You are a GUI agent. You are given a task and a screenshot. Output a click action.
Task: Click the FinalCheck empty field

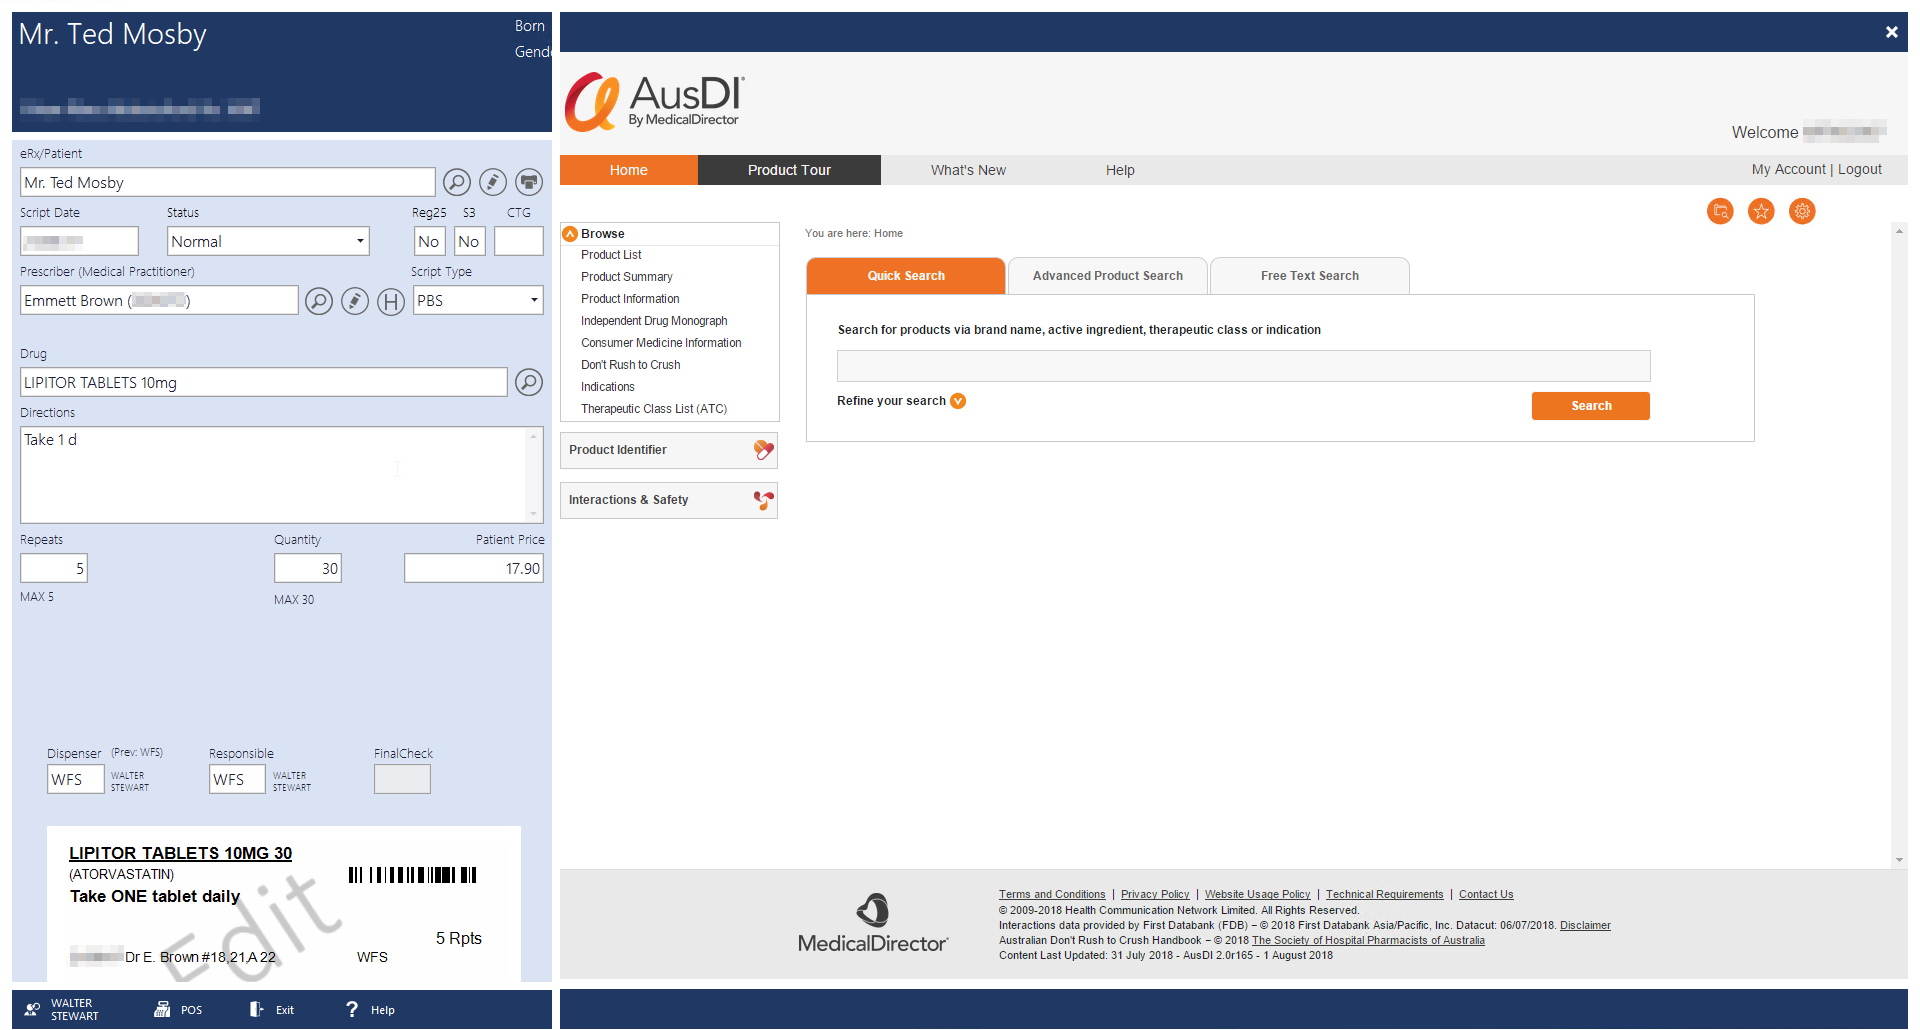pyautogui.click(x=402, y=779)
